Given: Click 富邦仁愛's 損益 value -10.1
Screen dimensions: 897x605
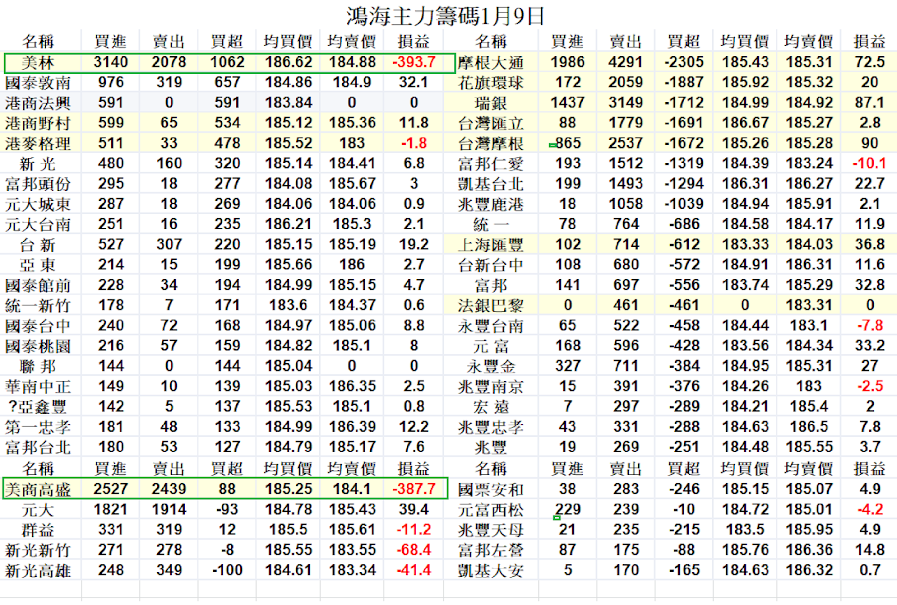Looking at the screenshot, I should [869, 164].
